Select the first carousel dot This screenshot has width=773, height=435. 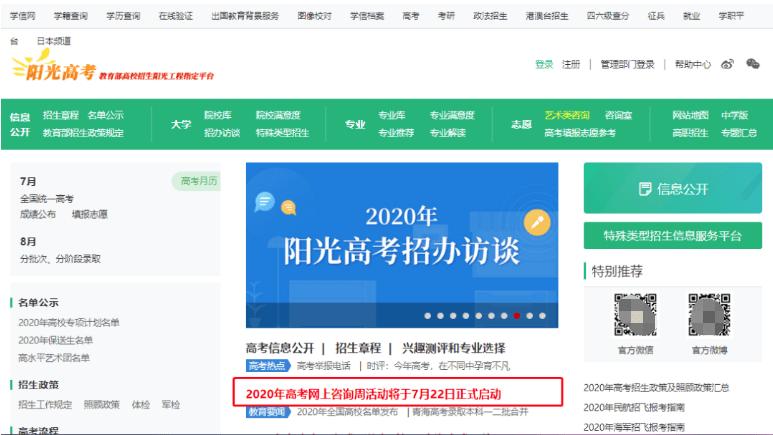427,316
